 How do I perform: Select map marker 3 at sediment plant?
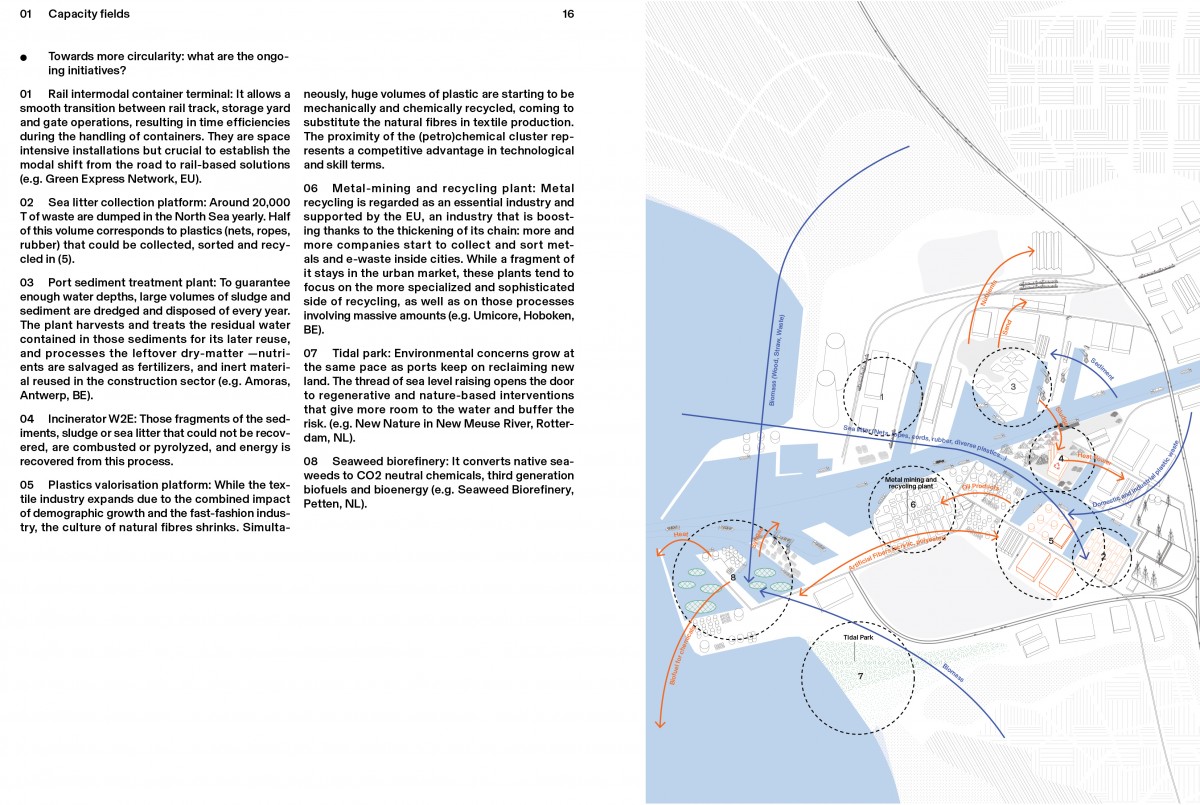[1013, 386]
